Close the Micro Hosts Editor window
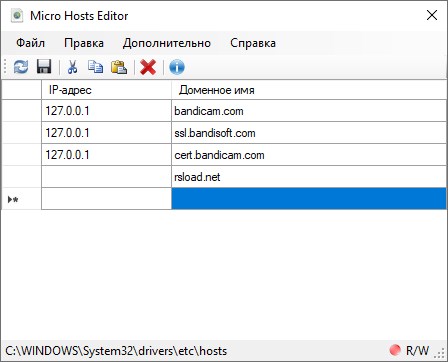This screenshot has width=448, height=362. tap(432, 15)
